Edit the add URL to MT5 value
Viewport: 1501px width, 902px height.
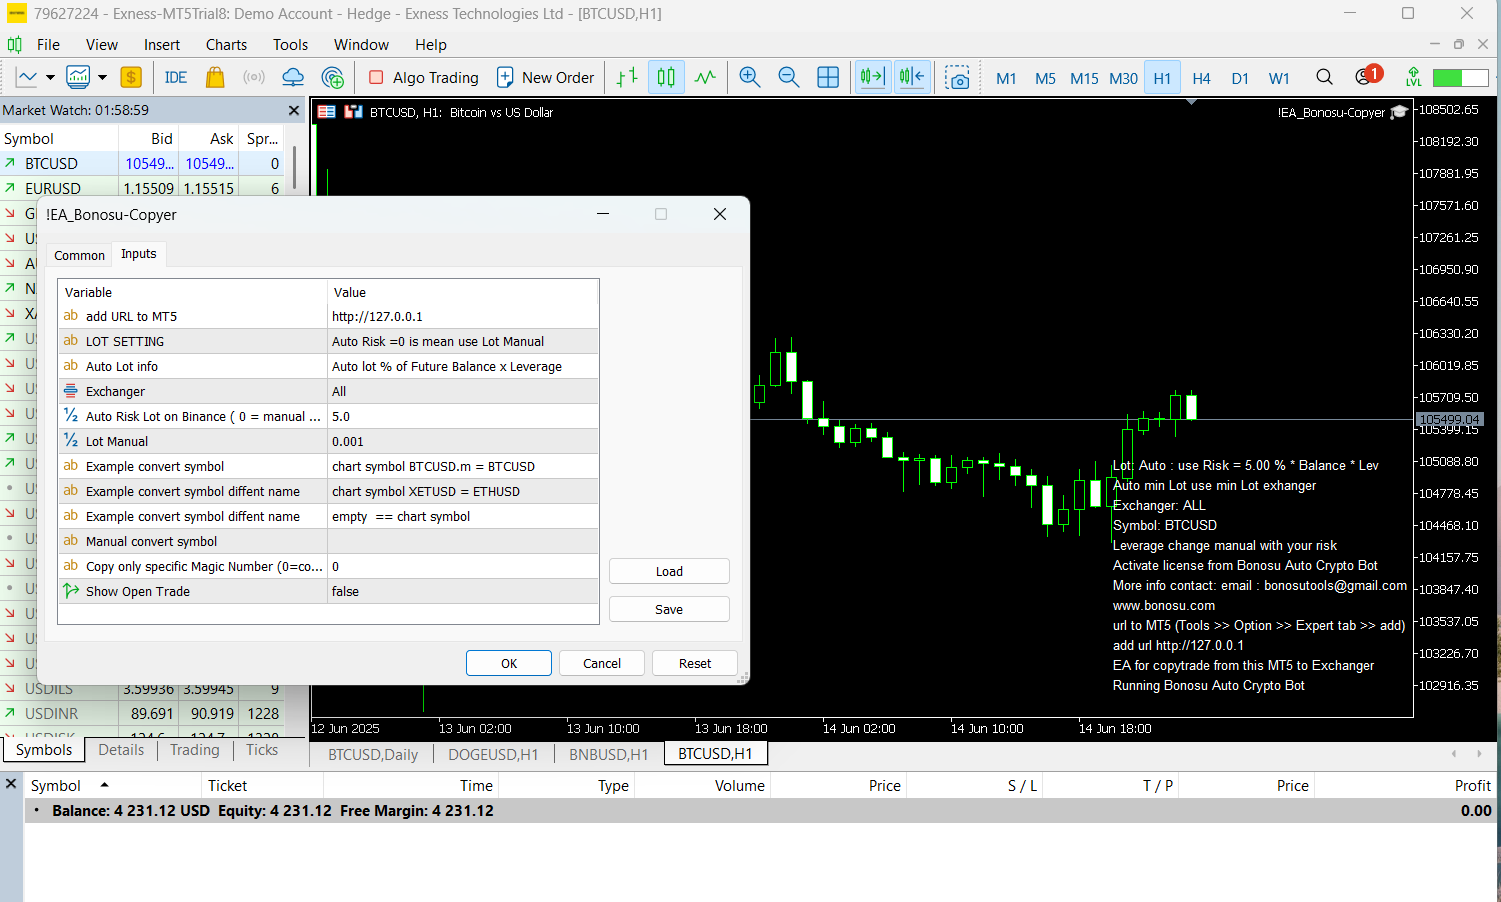(x=463, y=316)
